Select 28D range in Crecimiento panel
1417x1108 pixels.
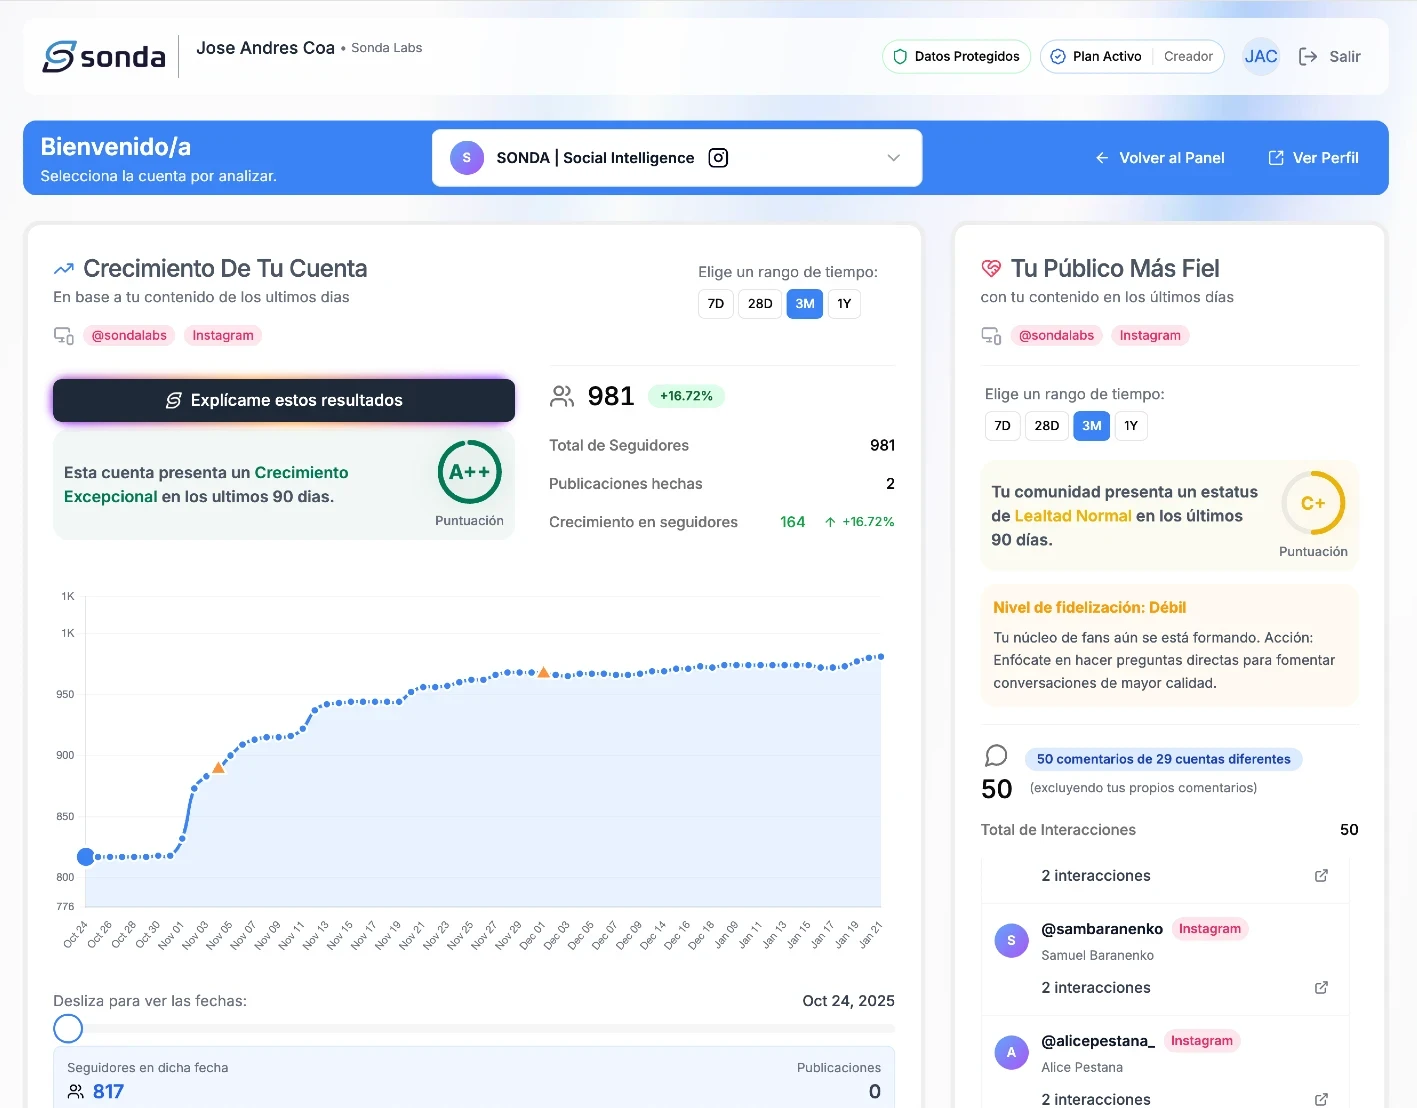760,304
